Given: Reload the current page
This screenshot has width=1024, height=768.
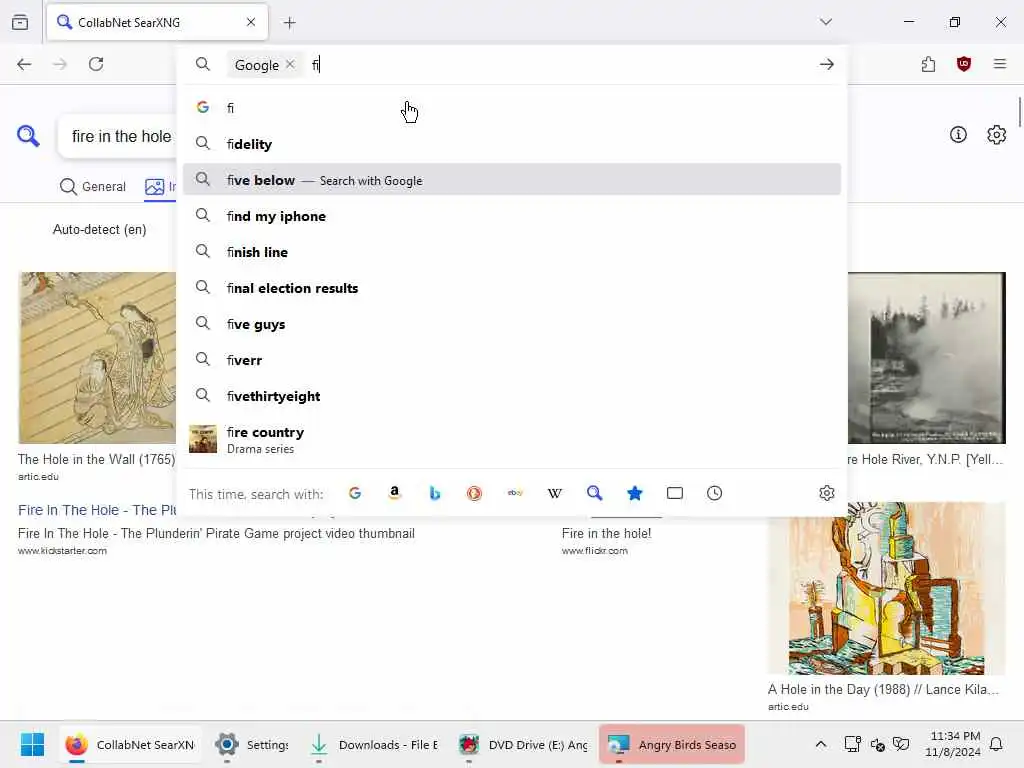Looking at the screenshot, I should 96,64.
